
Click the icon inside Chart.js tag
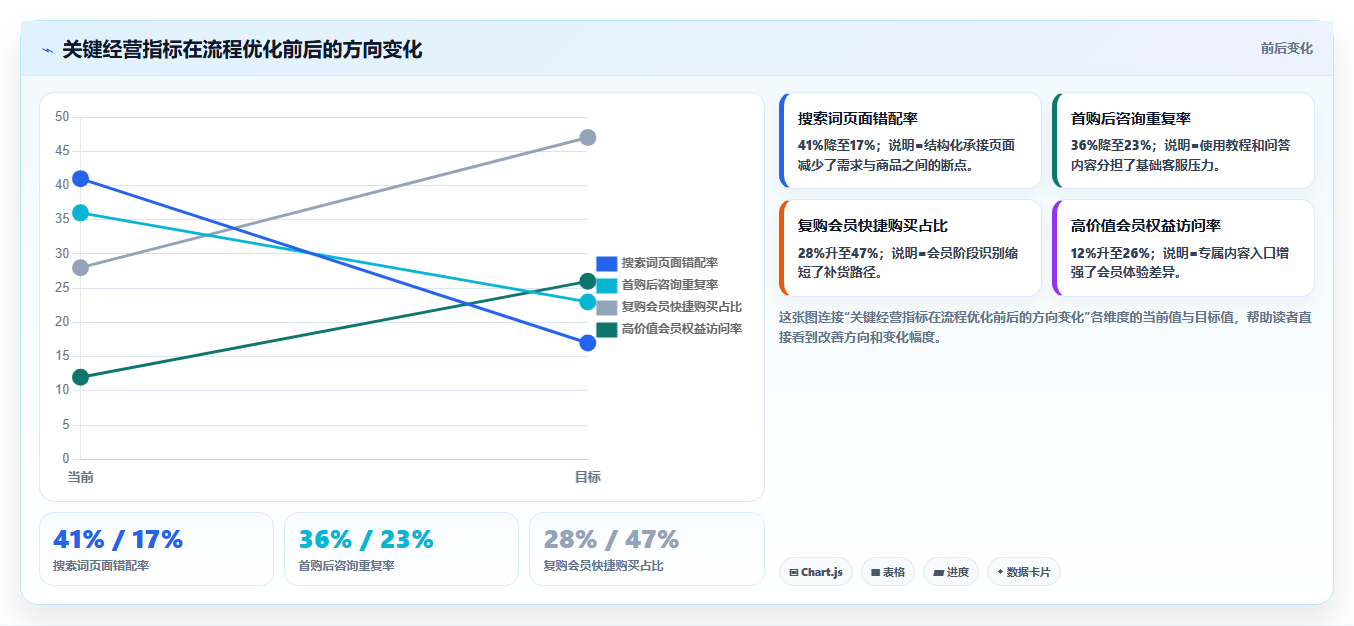(794, 573)
